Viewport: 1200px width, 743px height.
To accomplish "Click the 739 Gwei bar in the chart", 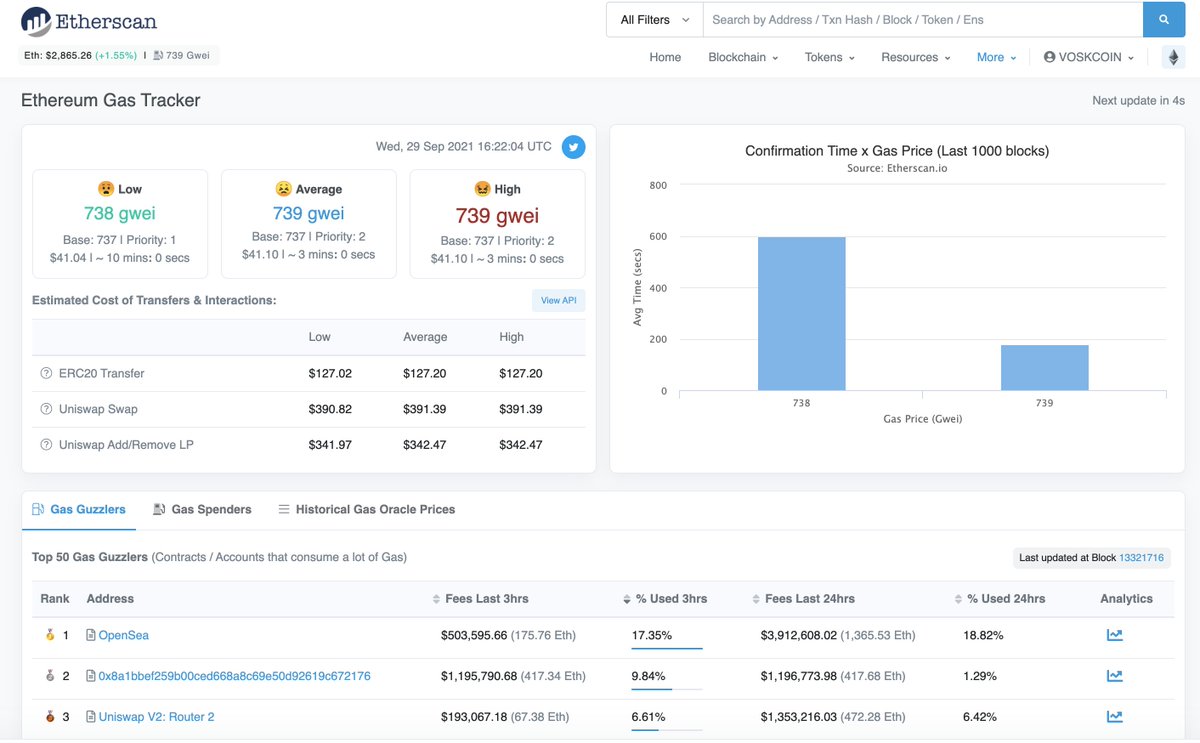I will click(1044, 368).
